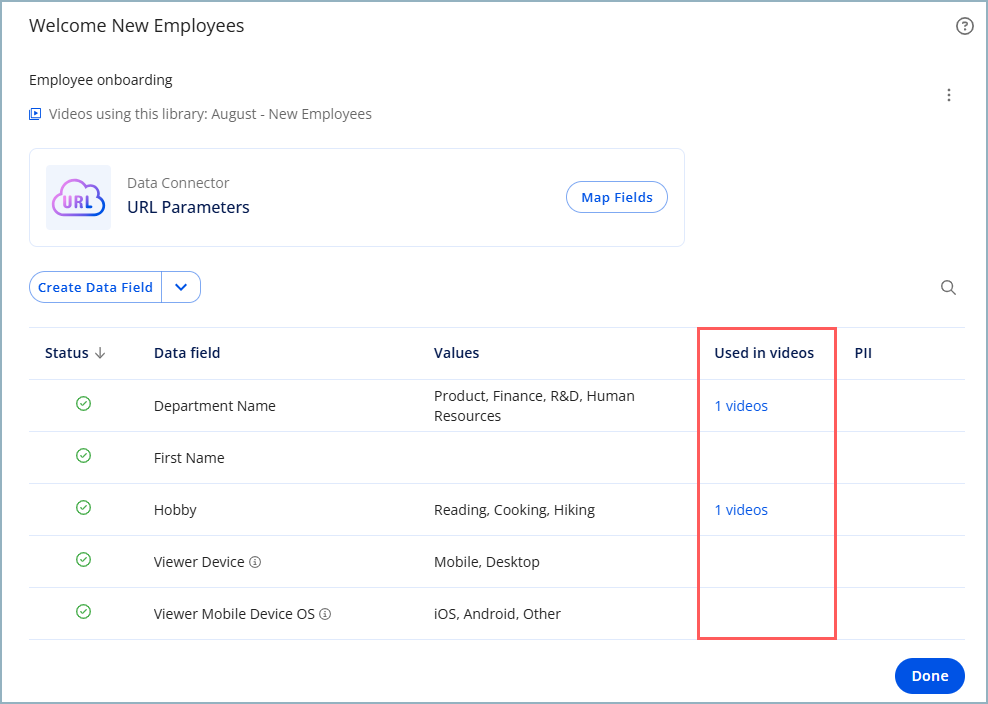Open the help question mark icon
Screen dimensions: 988x704
(965, 26)
